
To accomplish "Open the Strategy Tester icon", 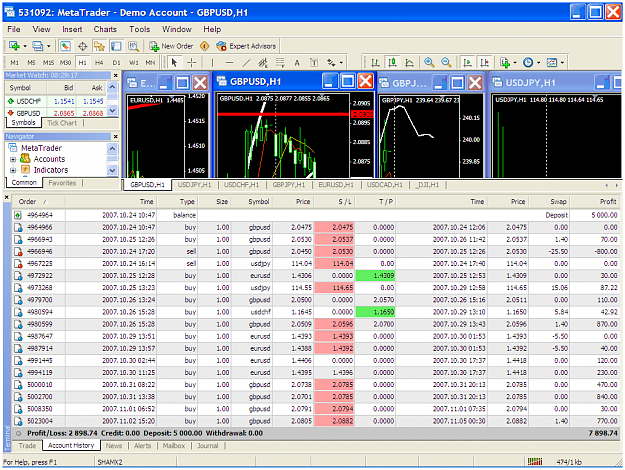I will coord(133,46).
